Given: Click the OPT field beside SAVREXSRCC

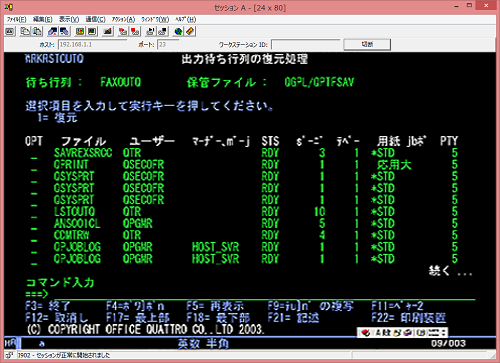Looking at the screenshot, I should coord(34,154).
